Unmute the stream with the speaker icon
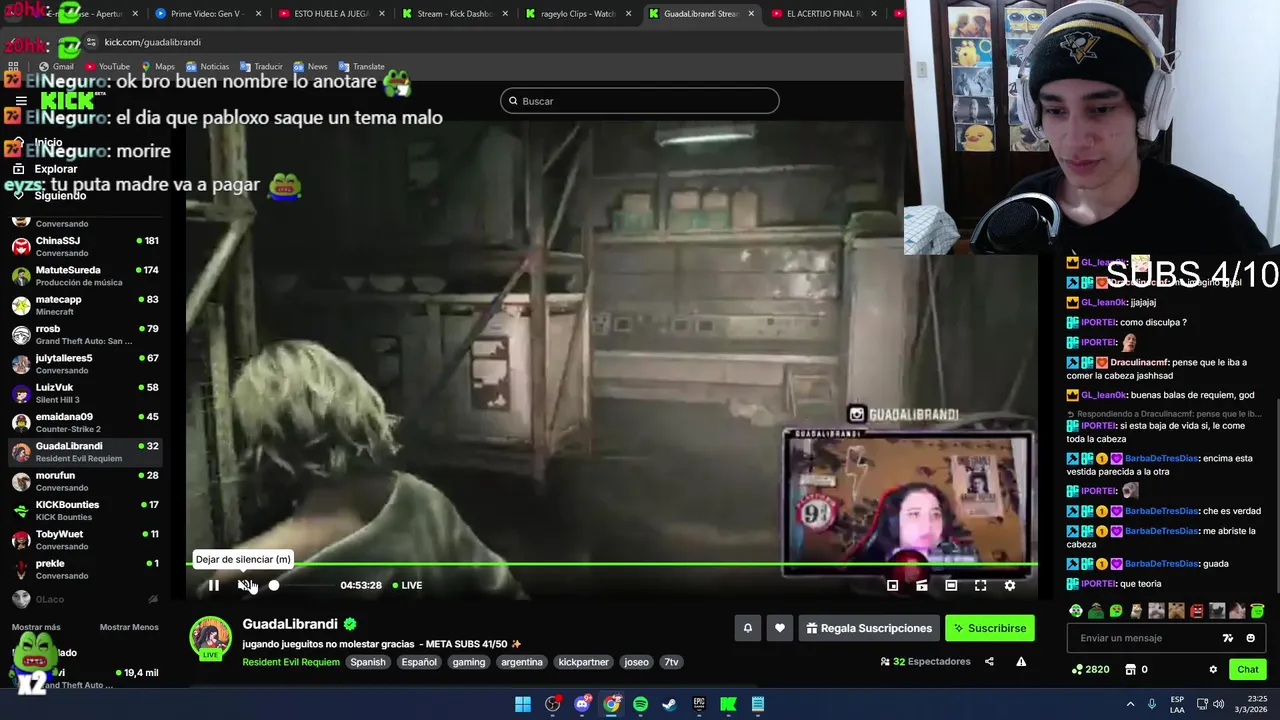This screenshot has width=1280, height=720. click(x=244, y=585)
